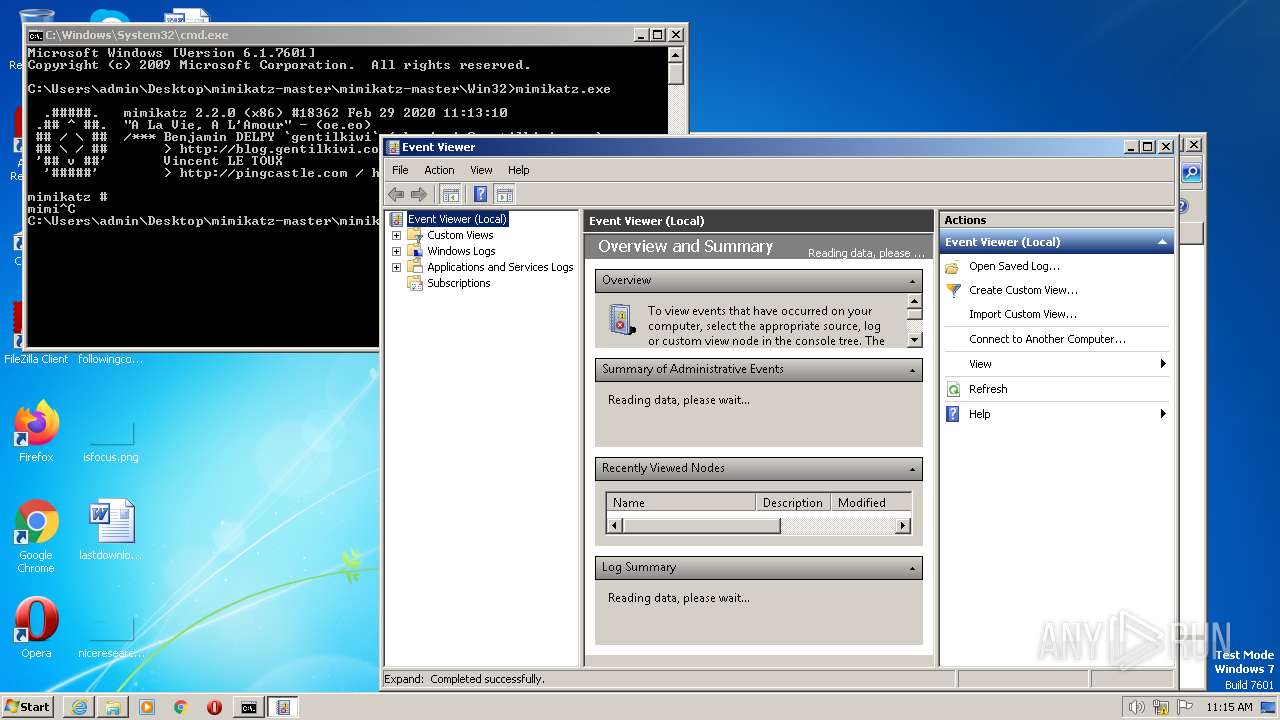Open Chrome from the taskbar
Image resolution: width=1280 pixels, height=720 pixels.
tap(181, 707)
